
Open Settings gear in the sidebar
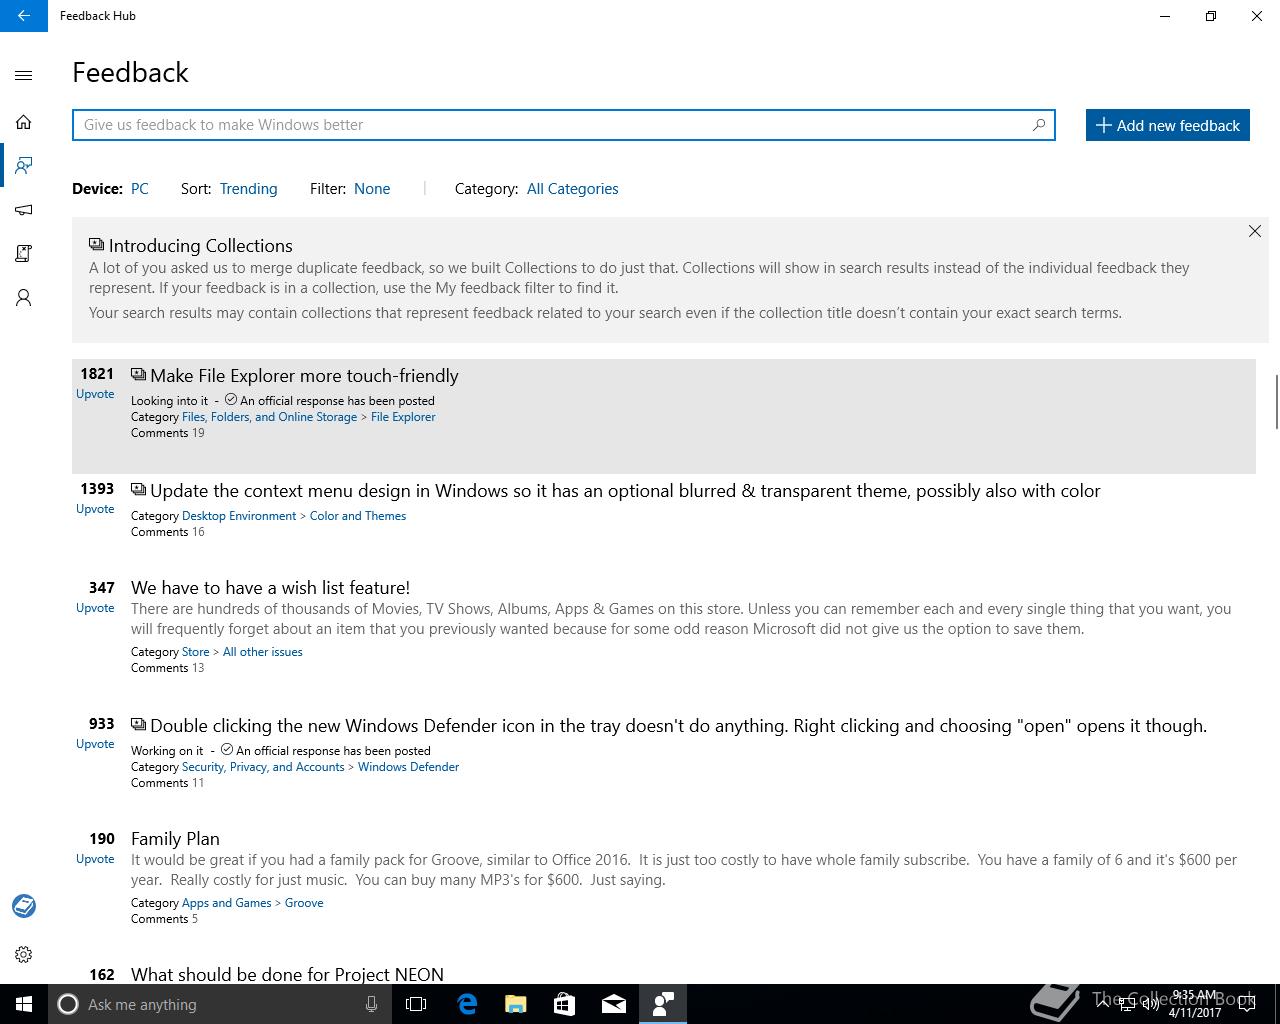coord(24,955)
